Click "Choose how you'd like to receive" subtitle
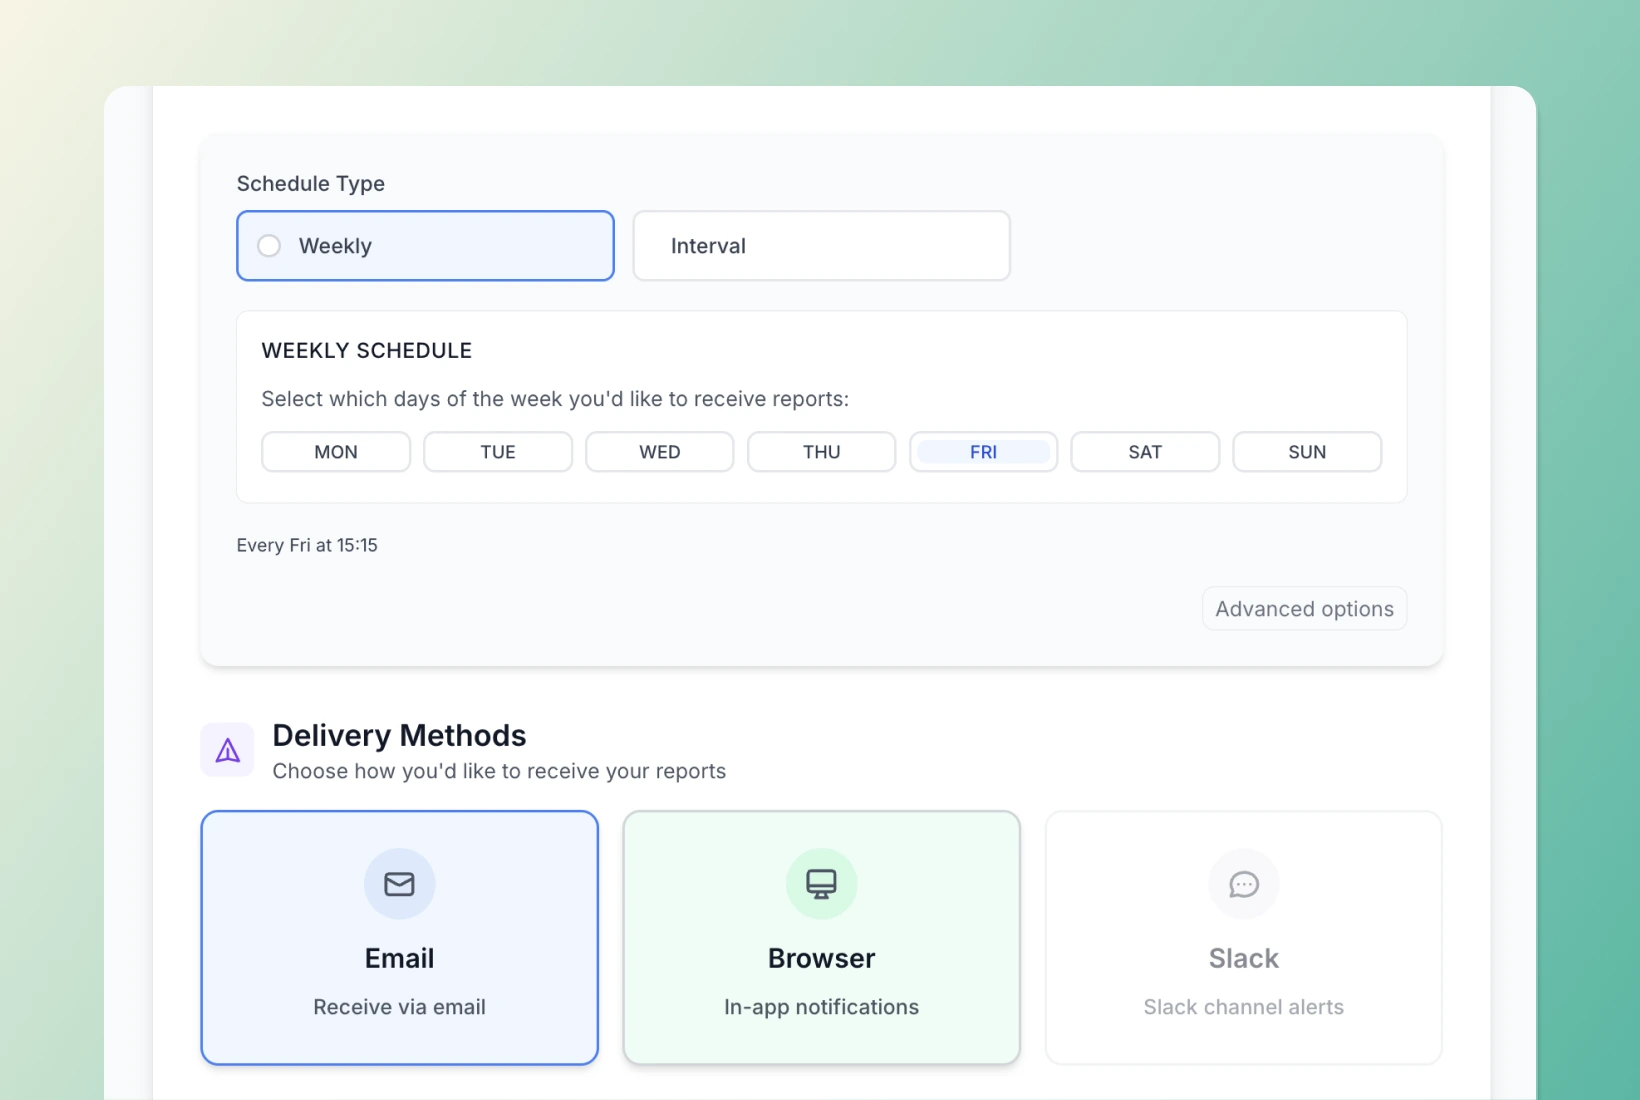Screen dimensions: 1640x1100 (x=499, y=771)
